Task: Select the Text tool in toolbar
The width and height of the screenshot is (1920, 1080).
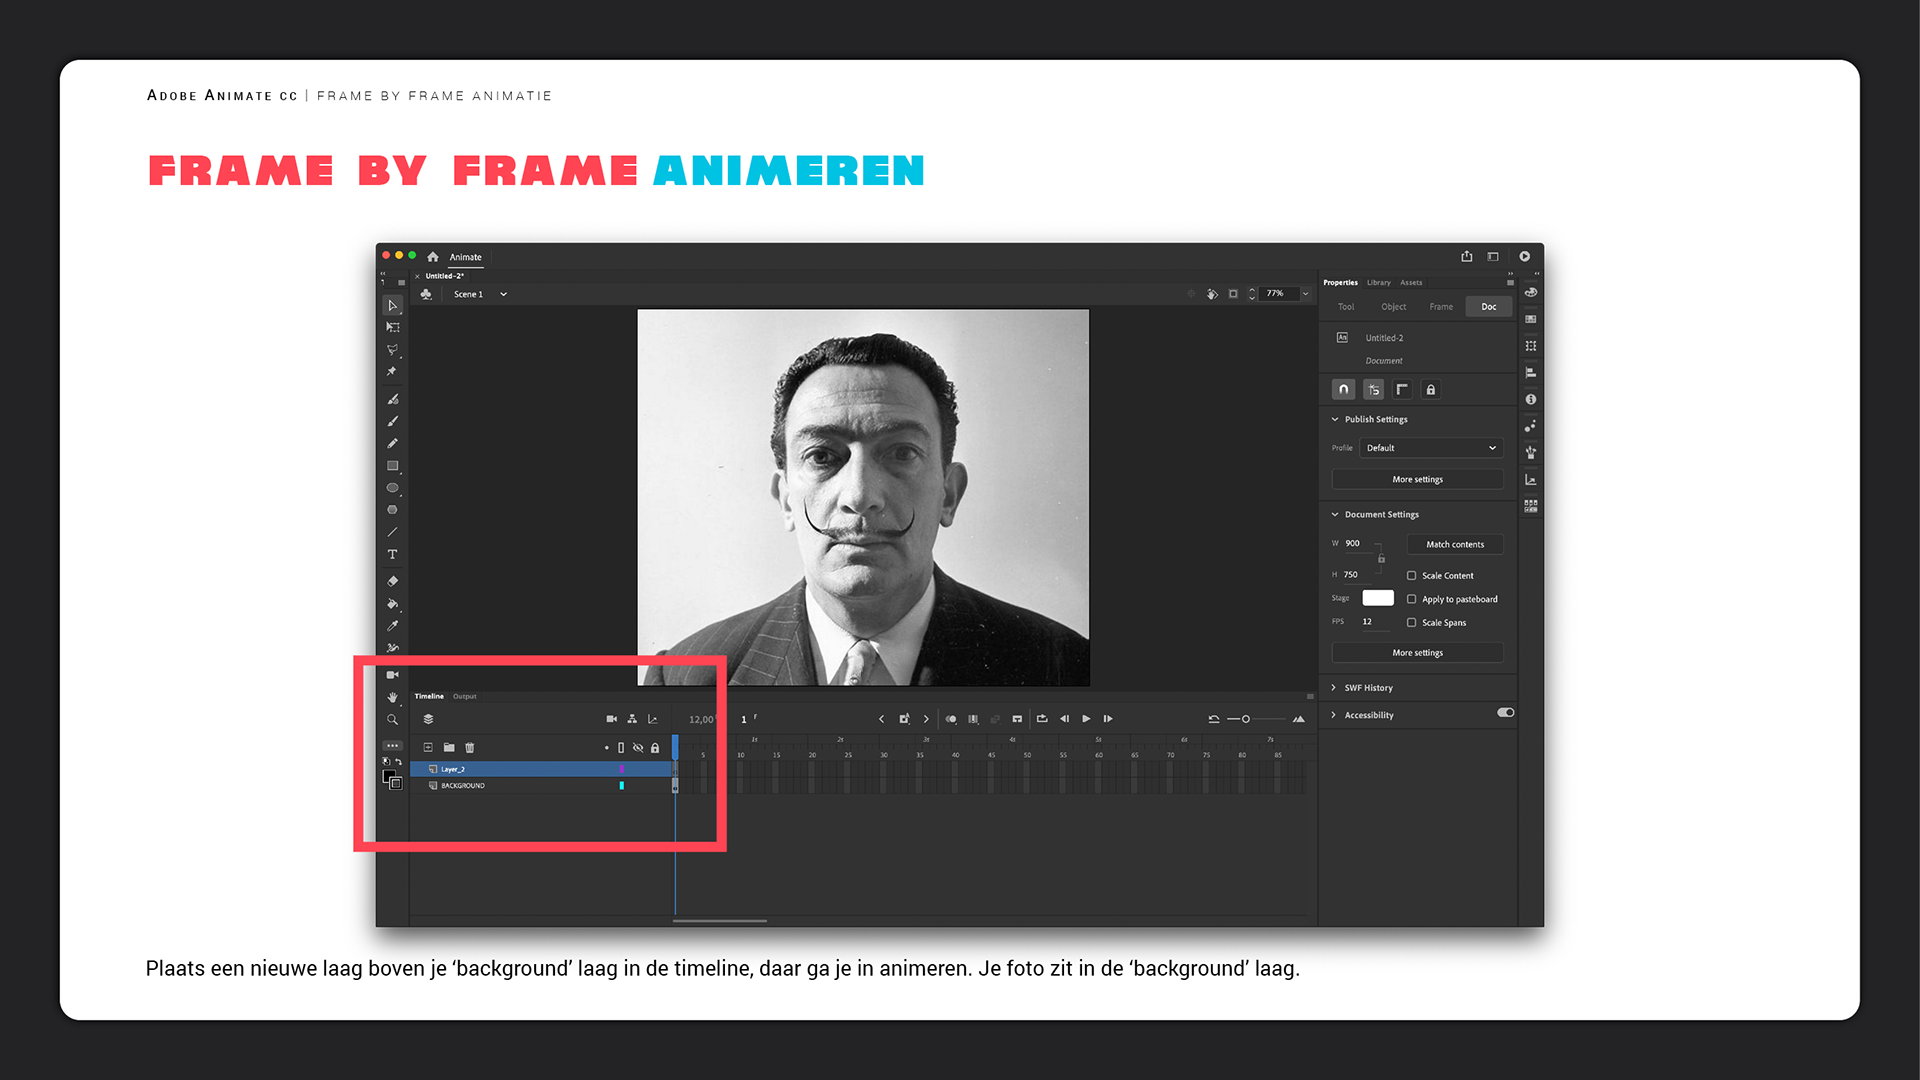Action: tap(392, 555)
